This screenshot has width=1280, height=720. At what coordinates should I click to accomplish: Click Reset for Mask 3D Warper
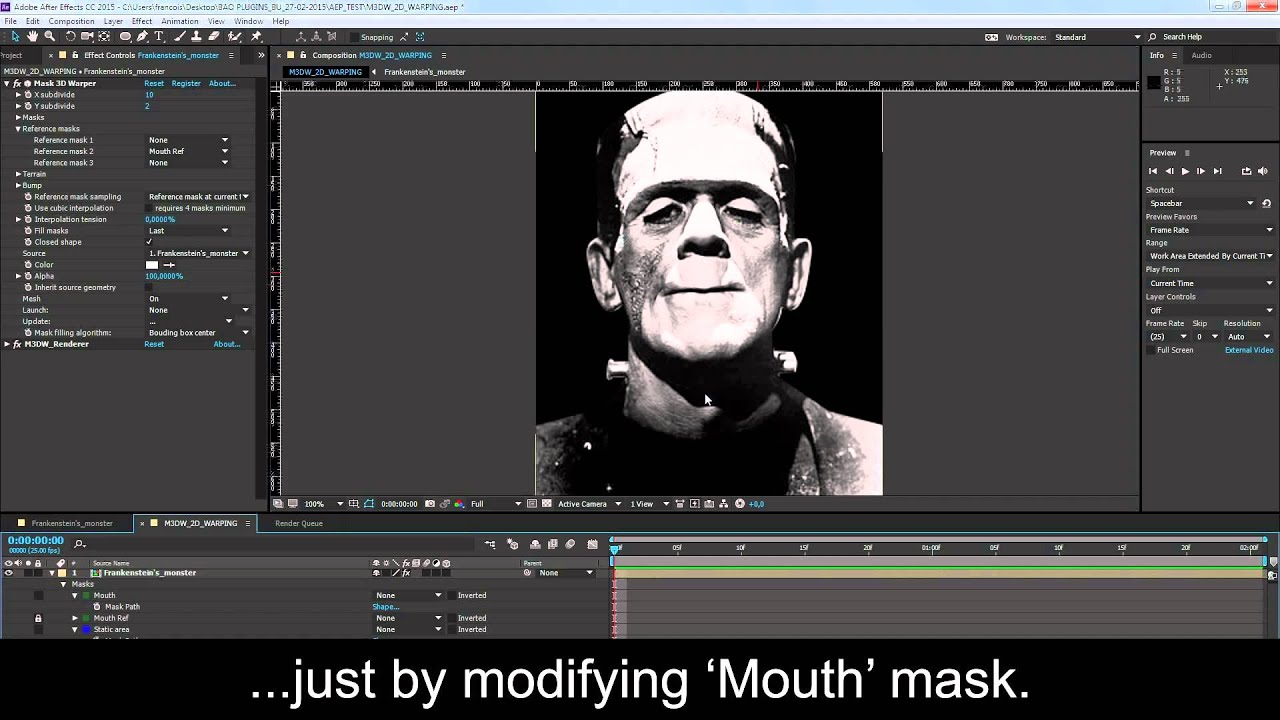pyautogui.click(x=154, y=83)
